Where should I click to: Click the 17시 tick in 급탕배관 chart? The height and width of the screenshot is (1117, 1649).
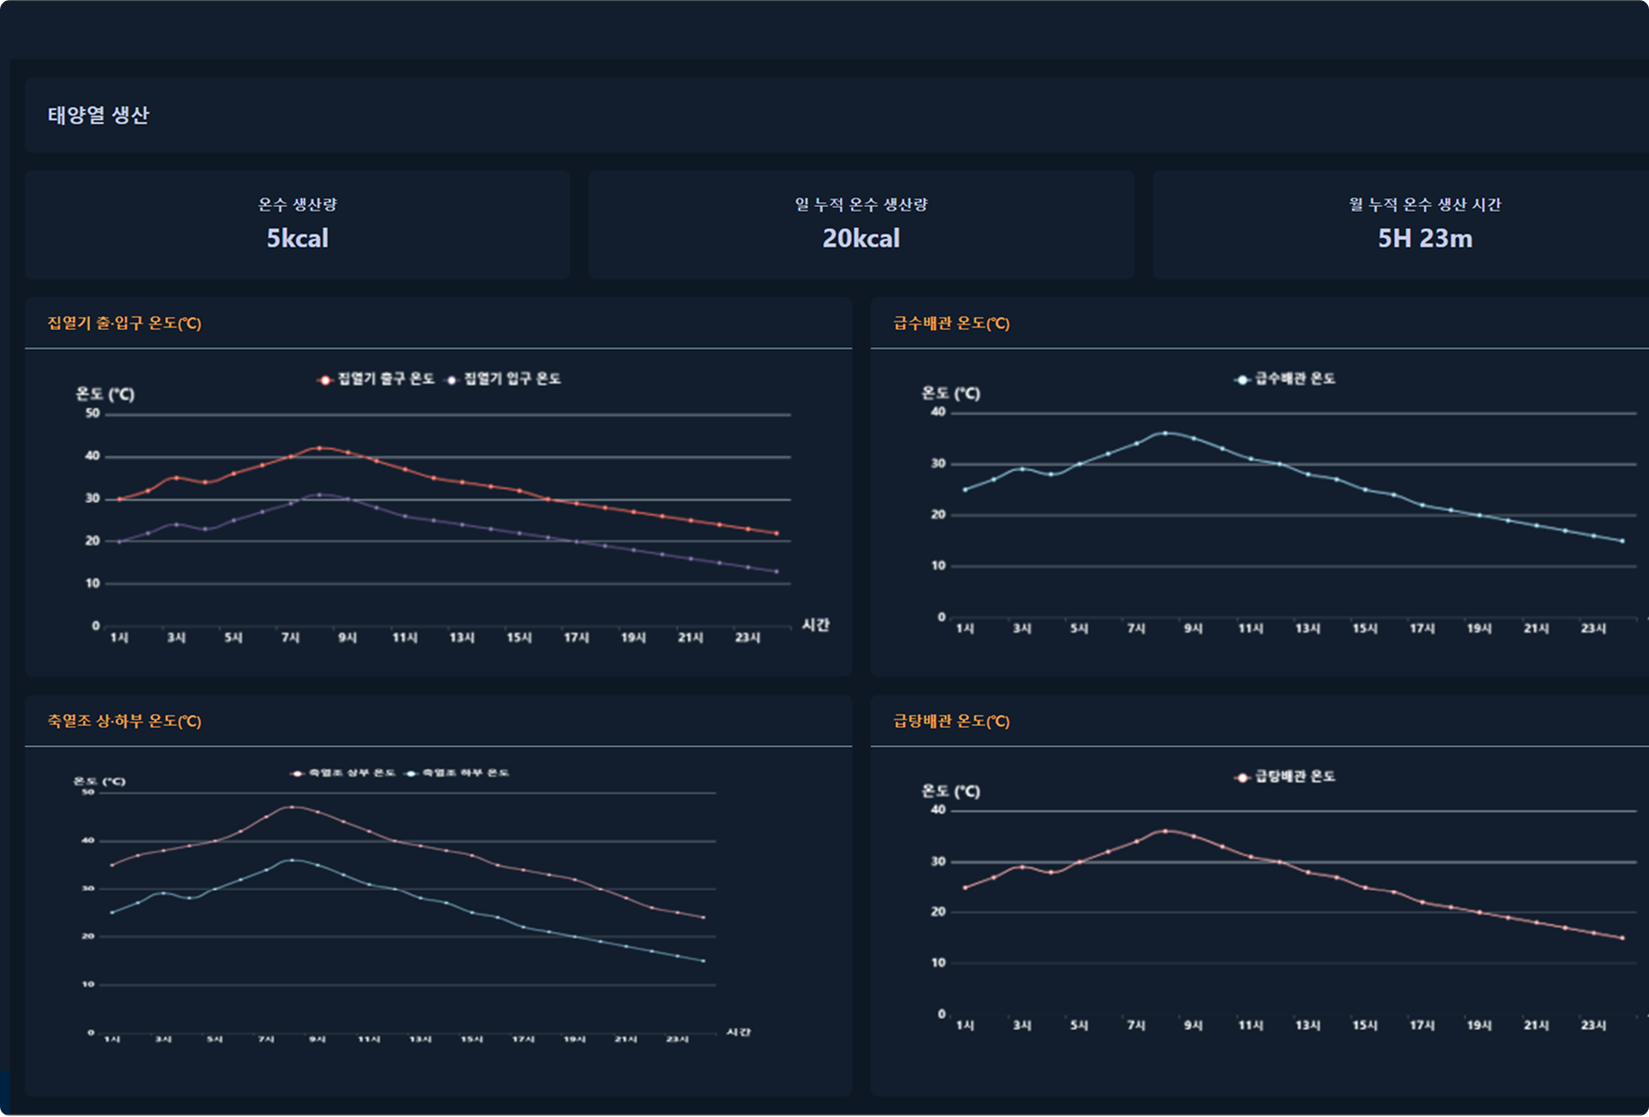click(1422, 1026)
